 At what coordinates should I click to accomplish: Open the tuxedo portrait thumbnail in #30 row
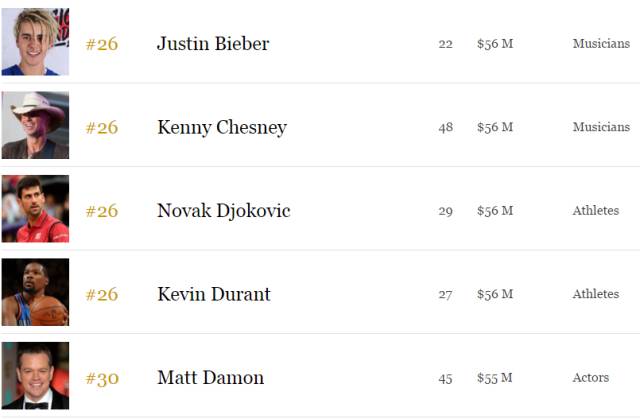click(36, 376)
